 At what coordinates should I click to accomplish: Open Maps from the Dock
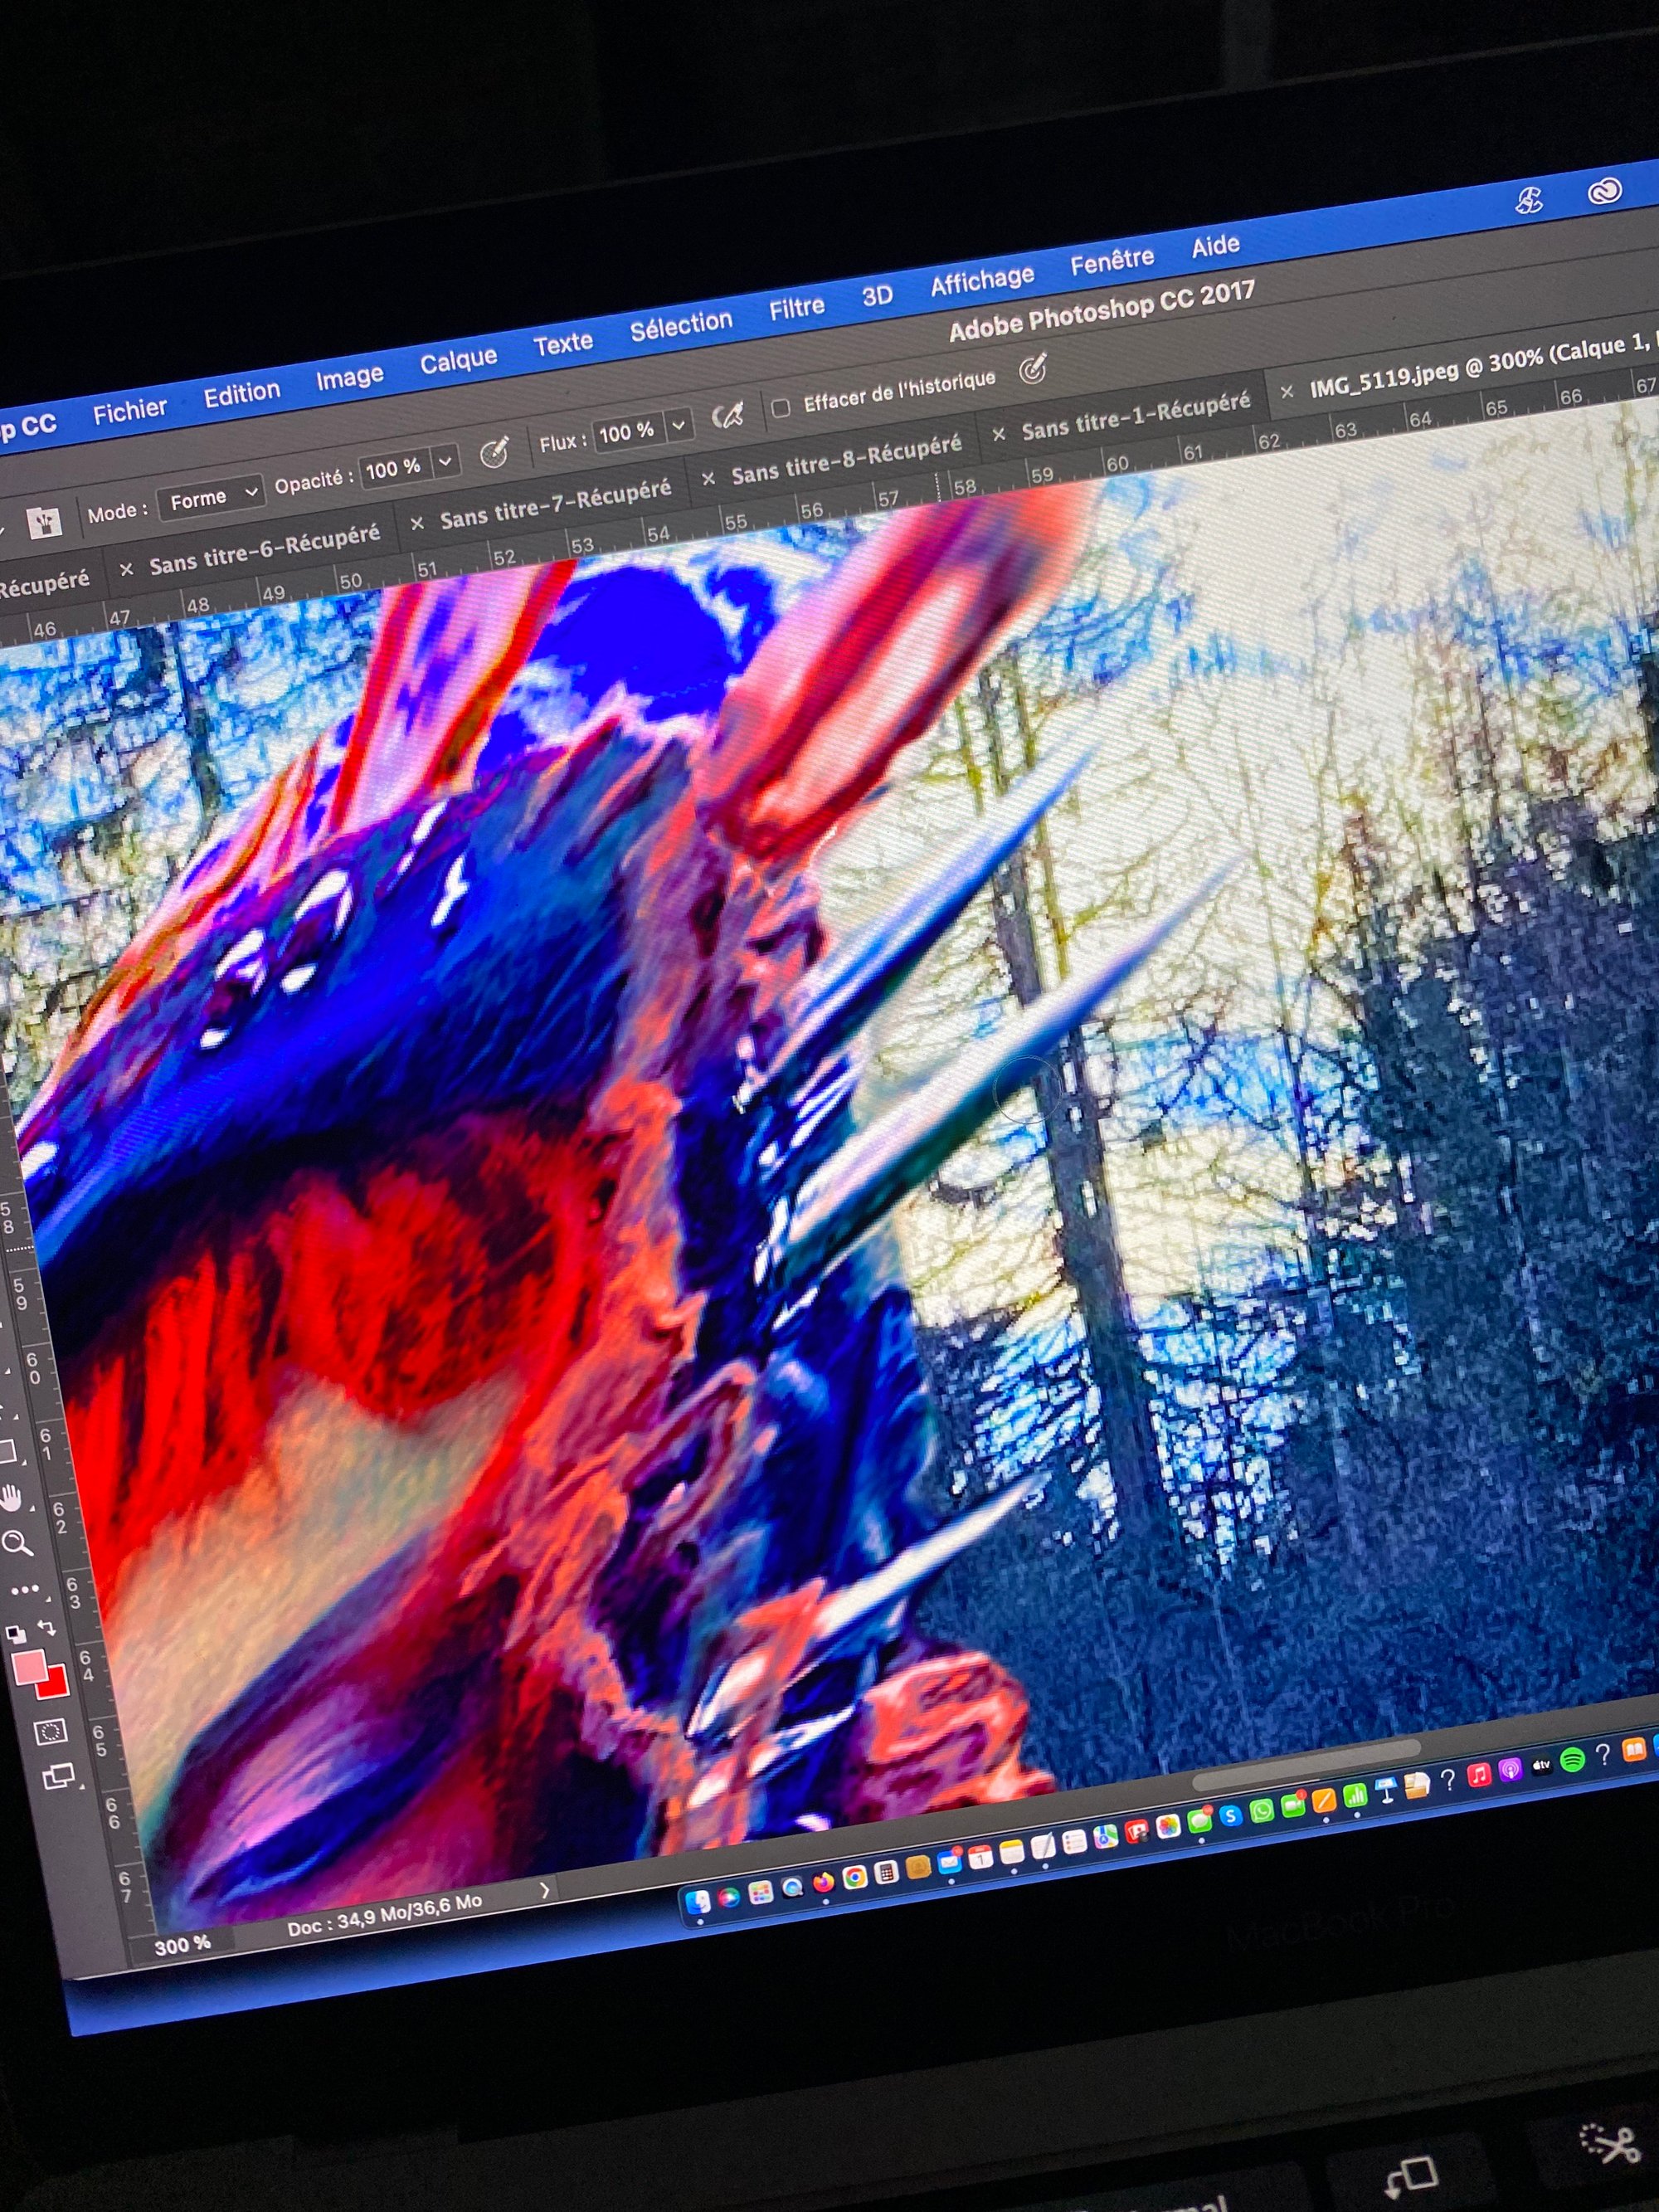coord(1106,1836)
